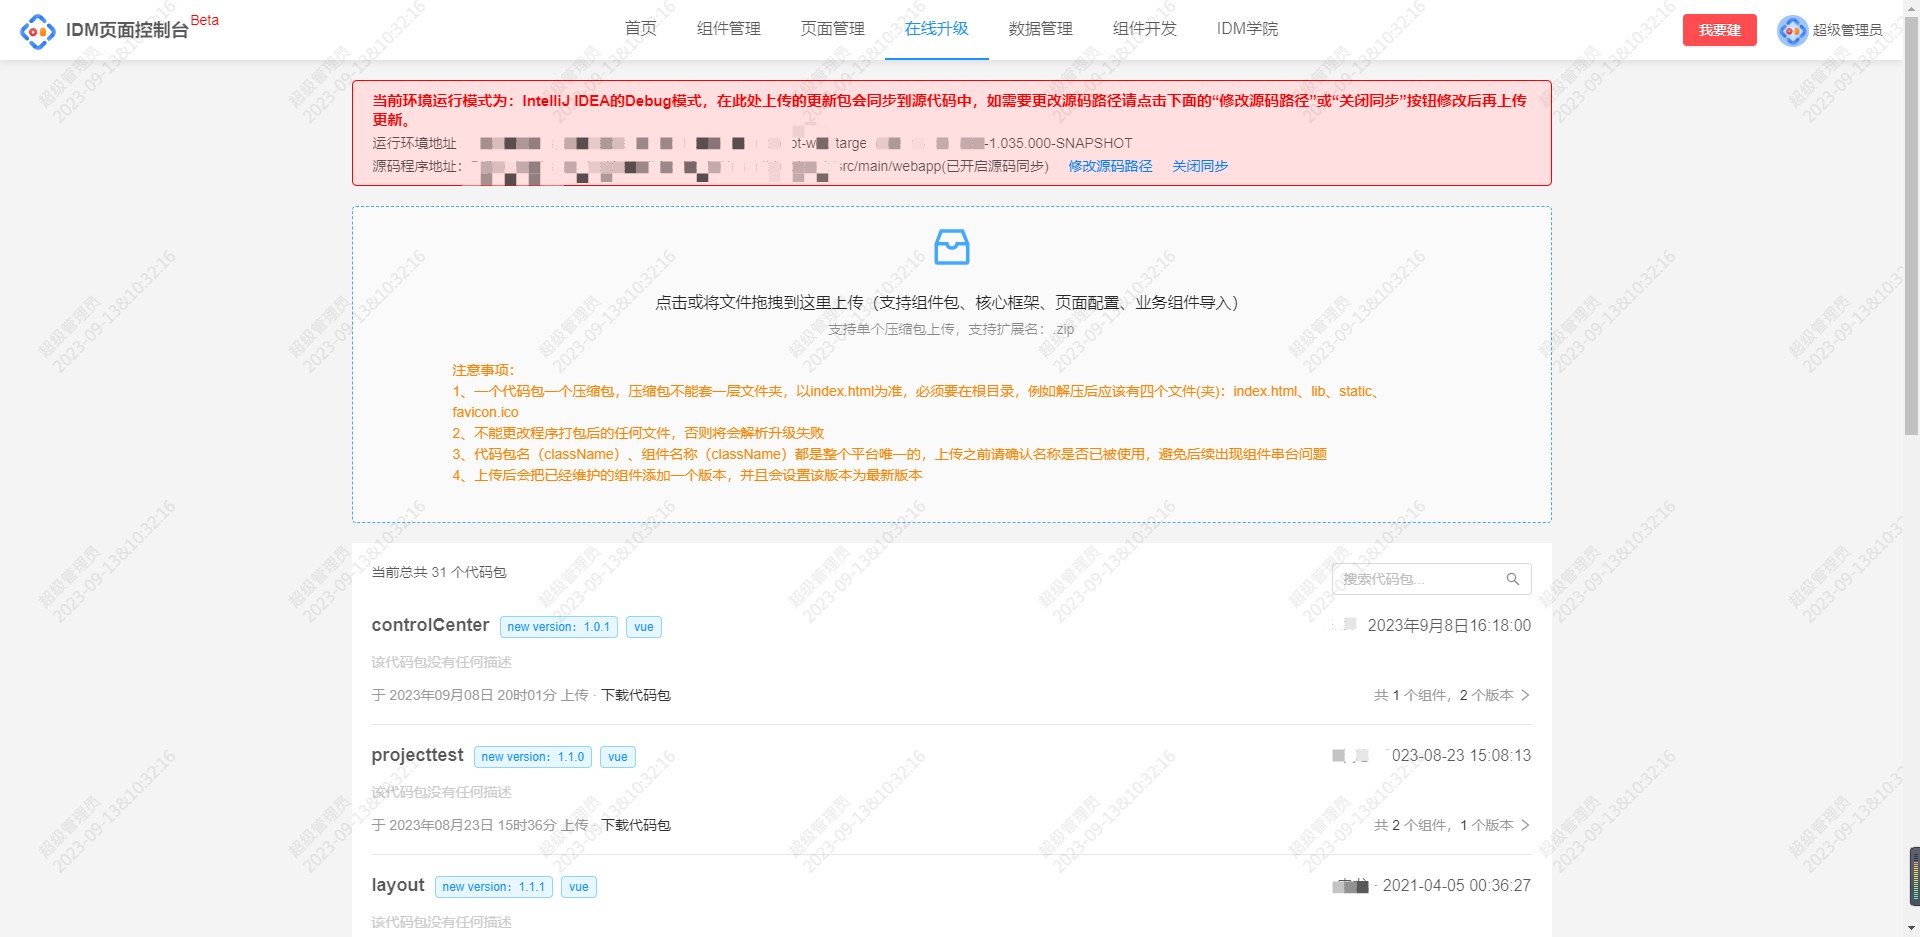Click vue tag beside projecttest
Image resolution: width=1920 pixels, height=937 pixels.
tap(618, 757)
